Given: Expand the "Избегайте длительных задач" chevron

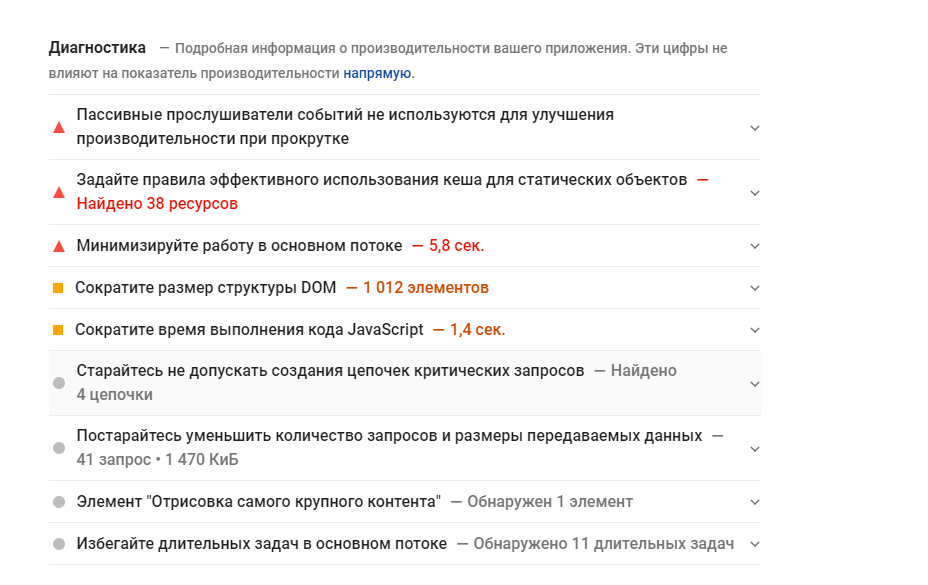Looking at the screenshot, I should point(755,544).
